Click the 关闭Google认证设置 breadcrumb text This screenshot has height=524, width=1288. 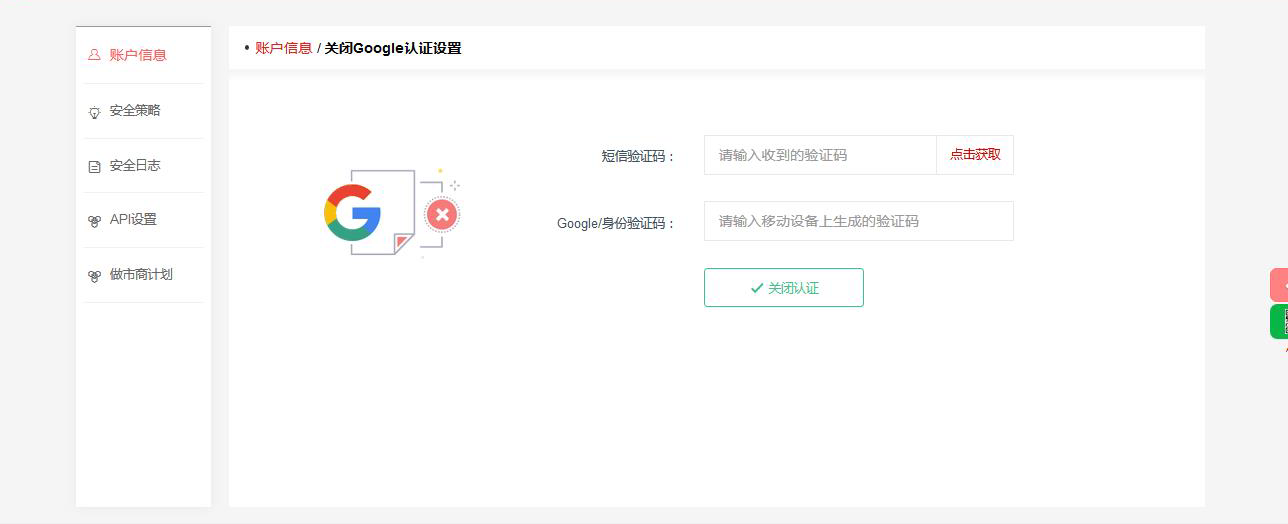point(393,48)
